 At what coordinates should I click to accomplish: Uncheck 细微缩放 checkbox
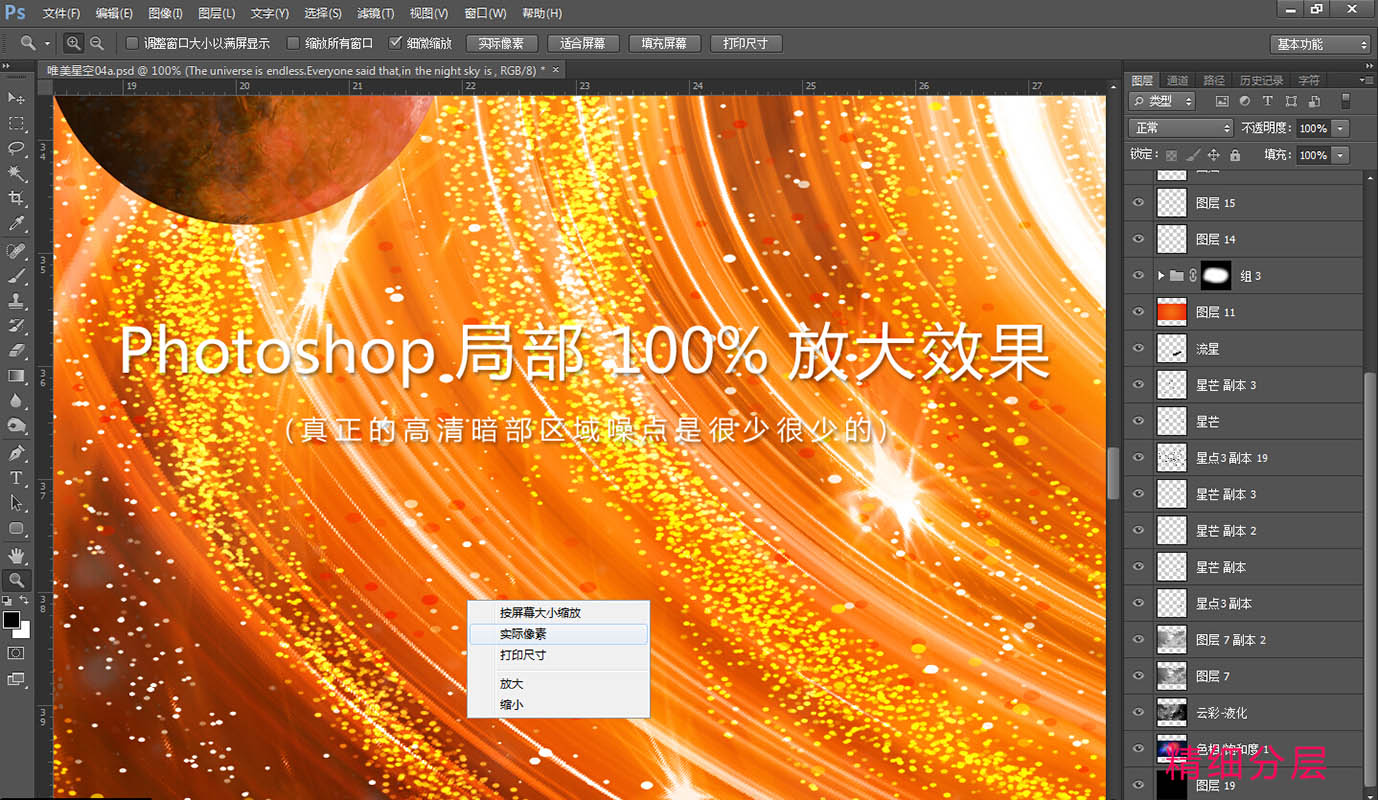(395, 43)
